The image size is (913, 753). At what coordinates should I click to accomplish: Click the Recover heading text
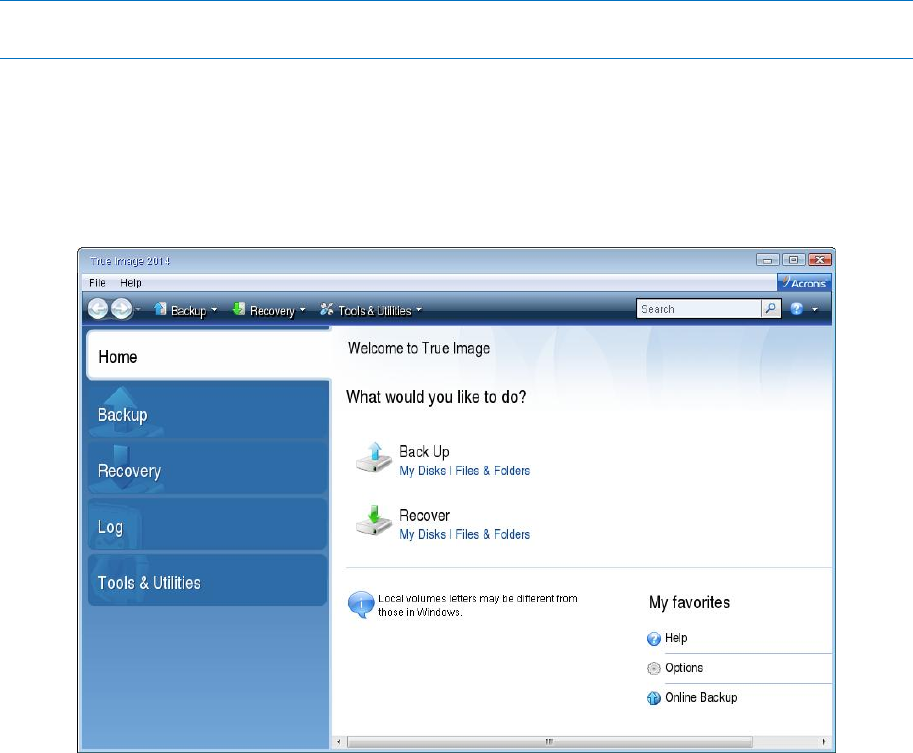[424, 515]
